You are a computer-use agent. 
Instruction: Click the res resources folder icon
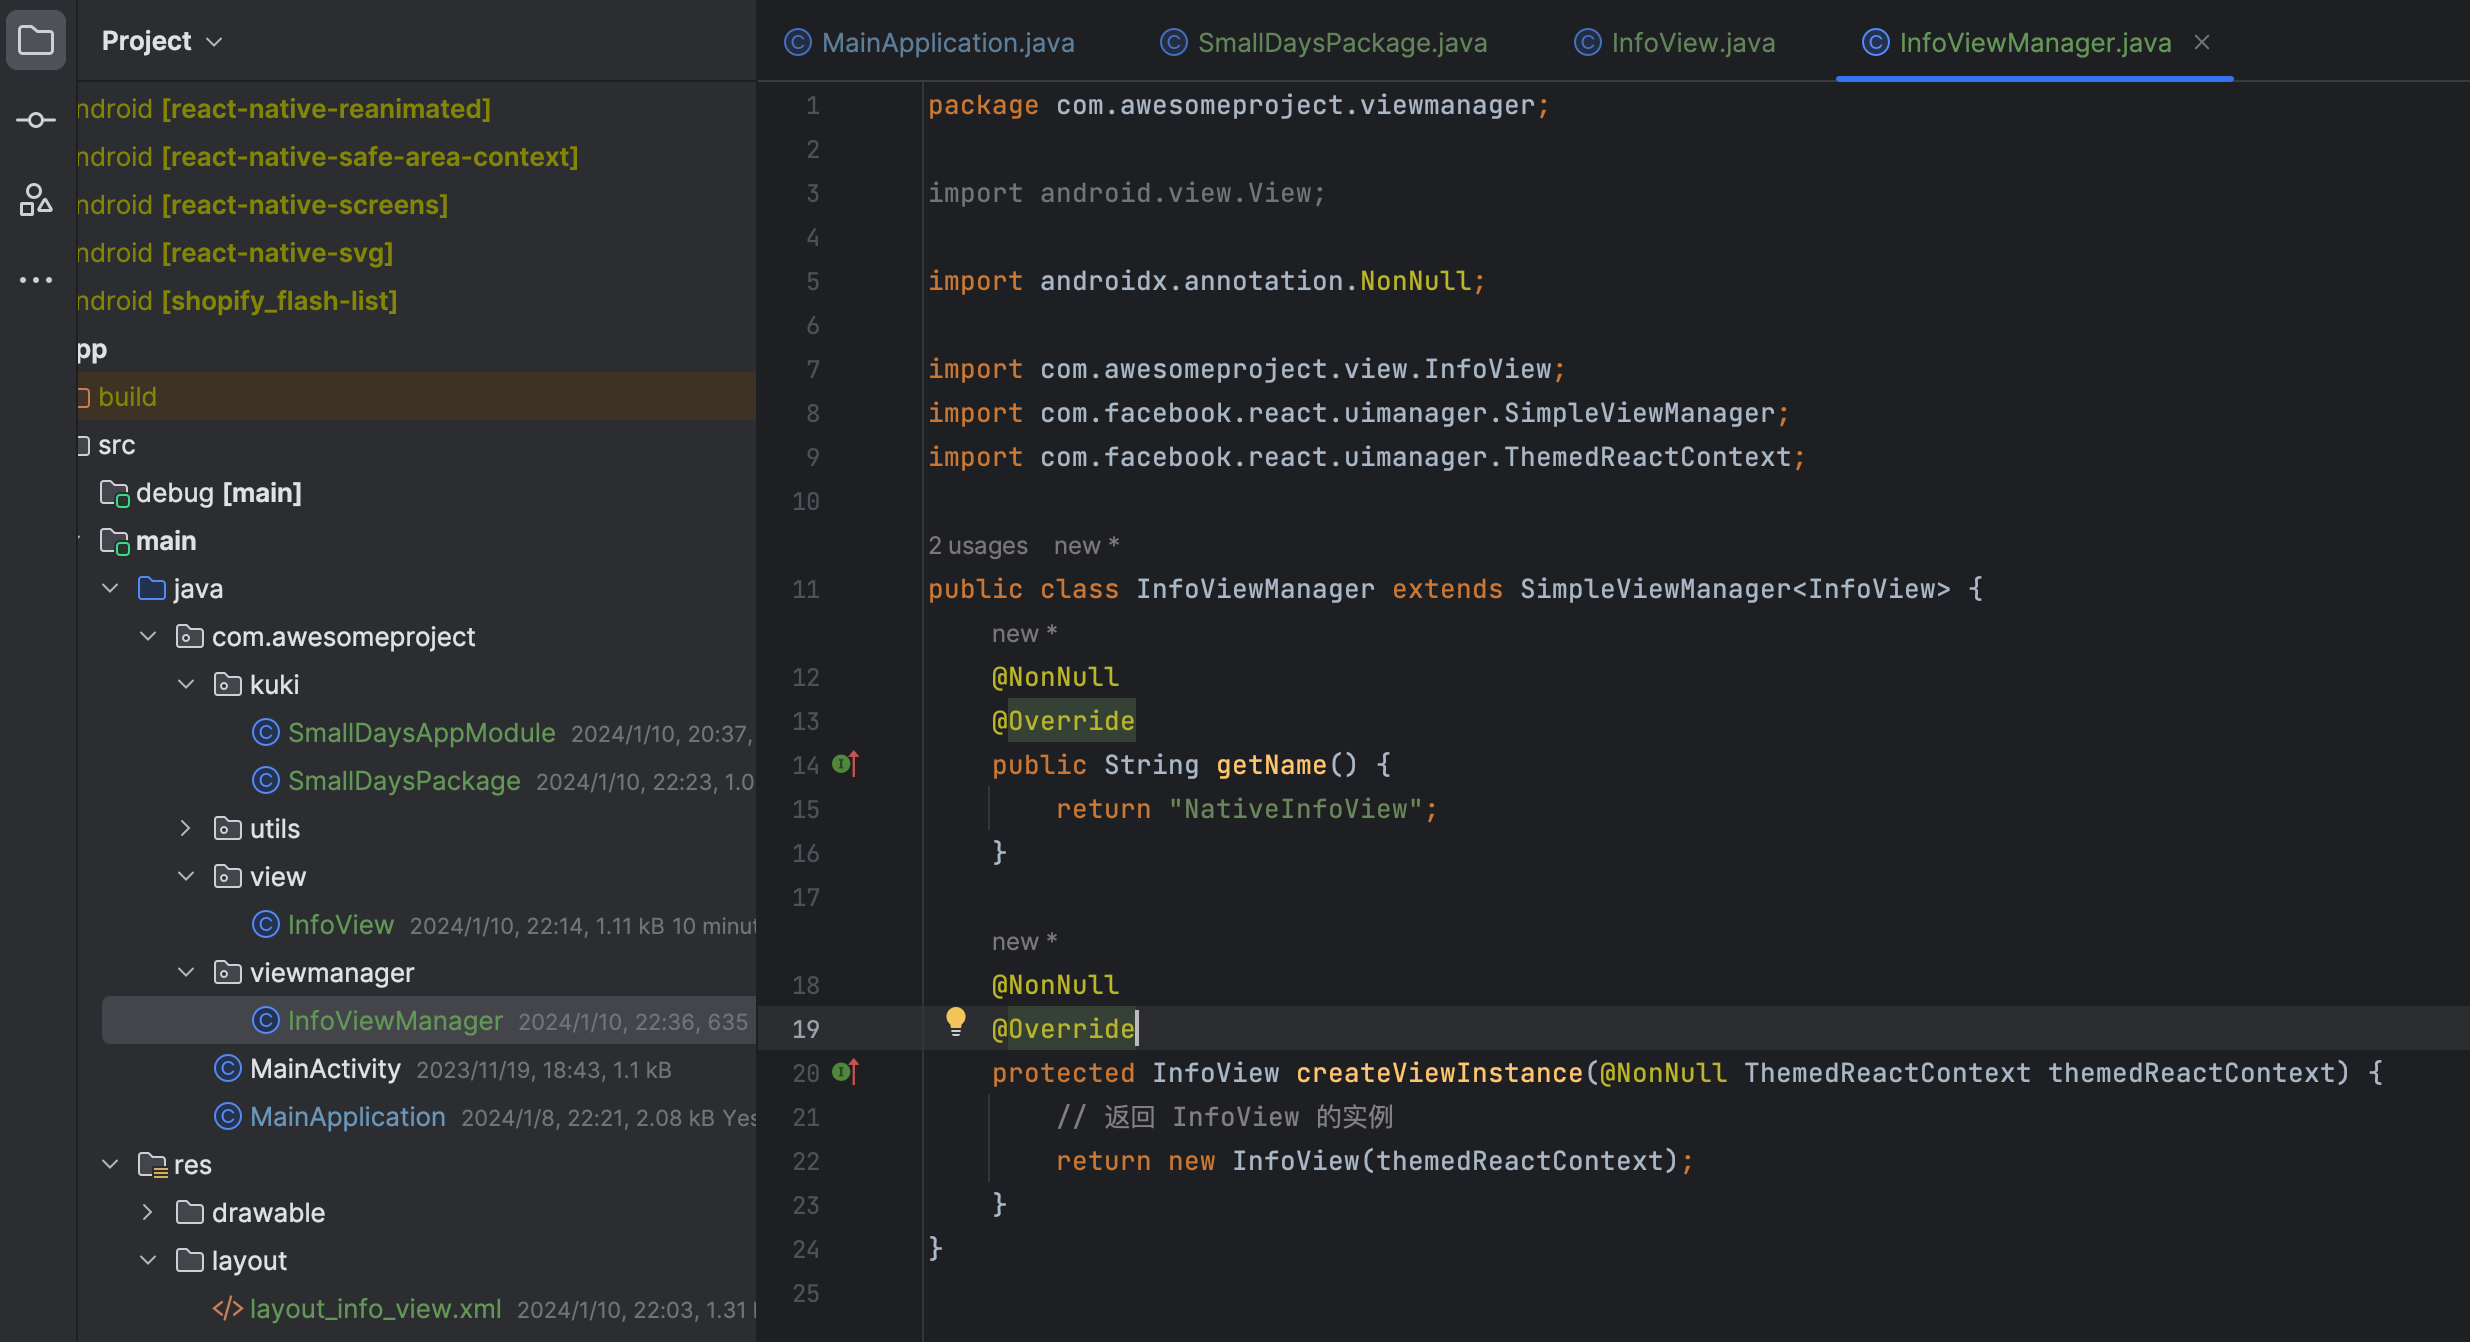pos(152,1165)
